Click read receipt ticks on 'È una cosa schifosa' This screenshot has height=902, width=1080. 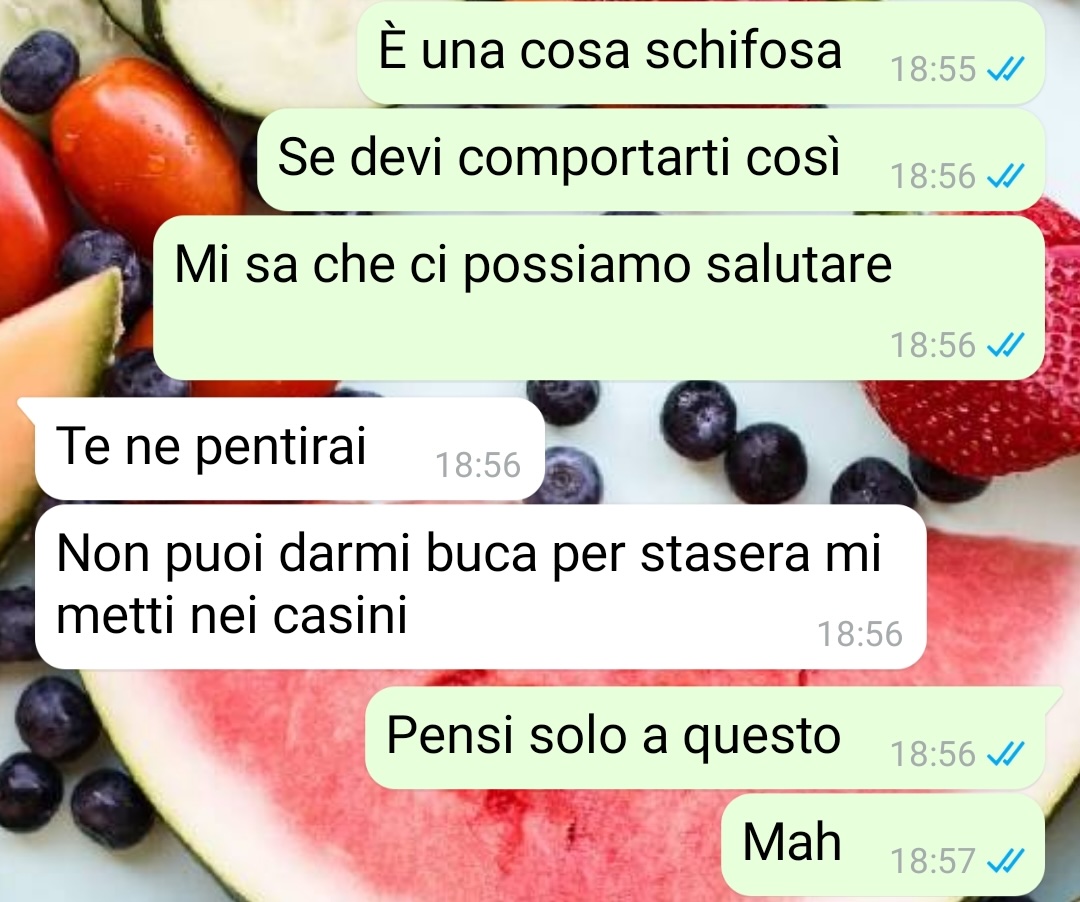[x=1006, y=69]
